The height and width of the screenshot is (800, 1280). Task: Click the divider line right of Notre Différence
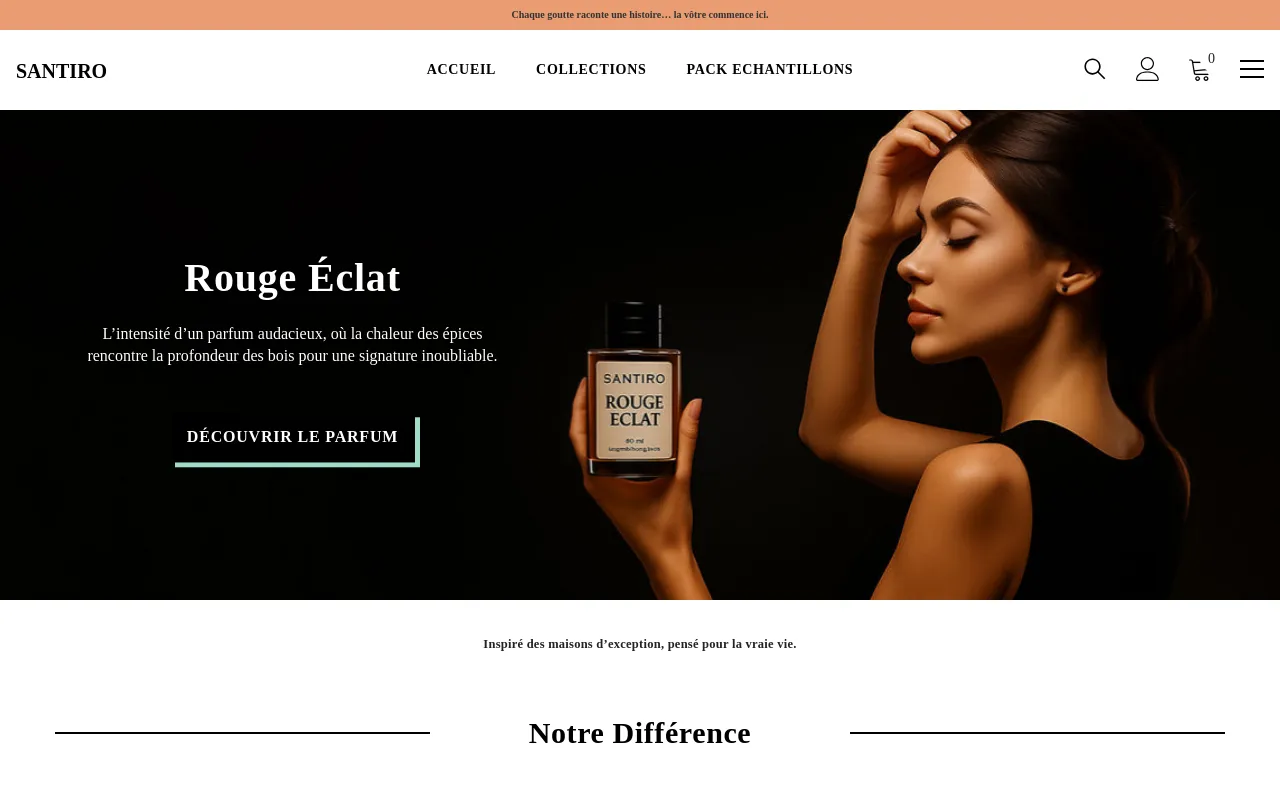pos(1037,733)
